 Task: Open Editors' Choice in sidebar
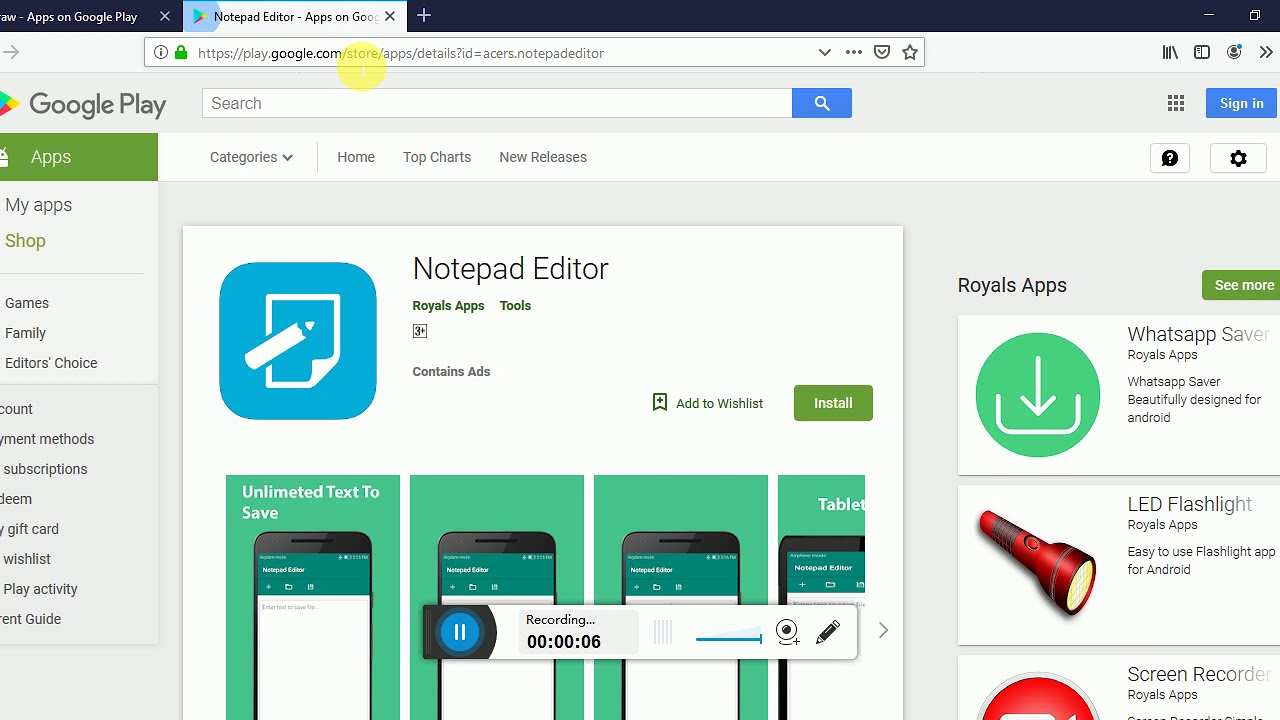pos(51,363)
